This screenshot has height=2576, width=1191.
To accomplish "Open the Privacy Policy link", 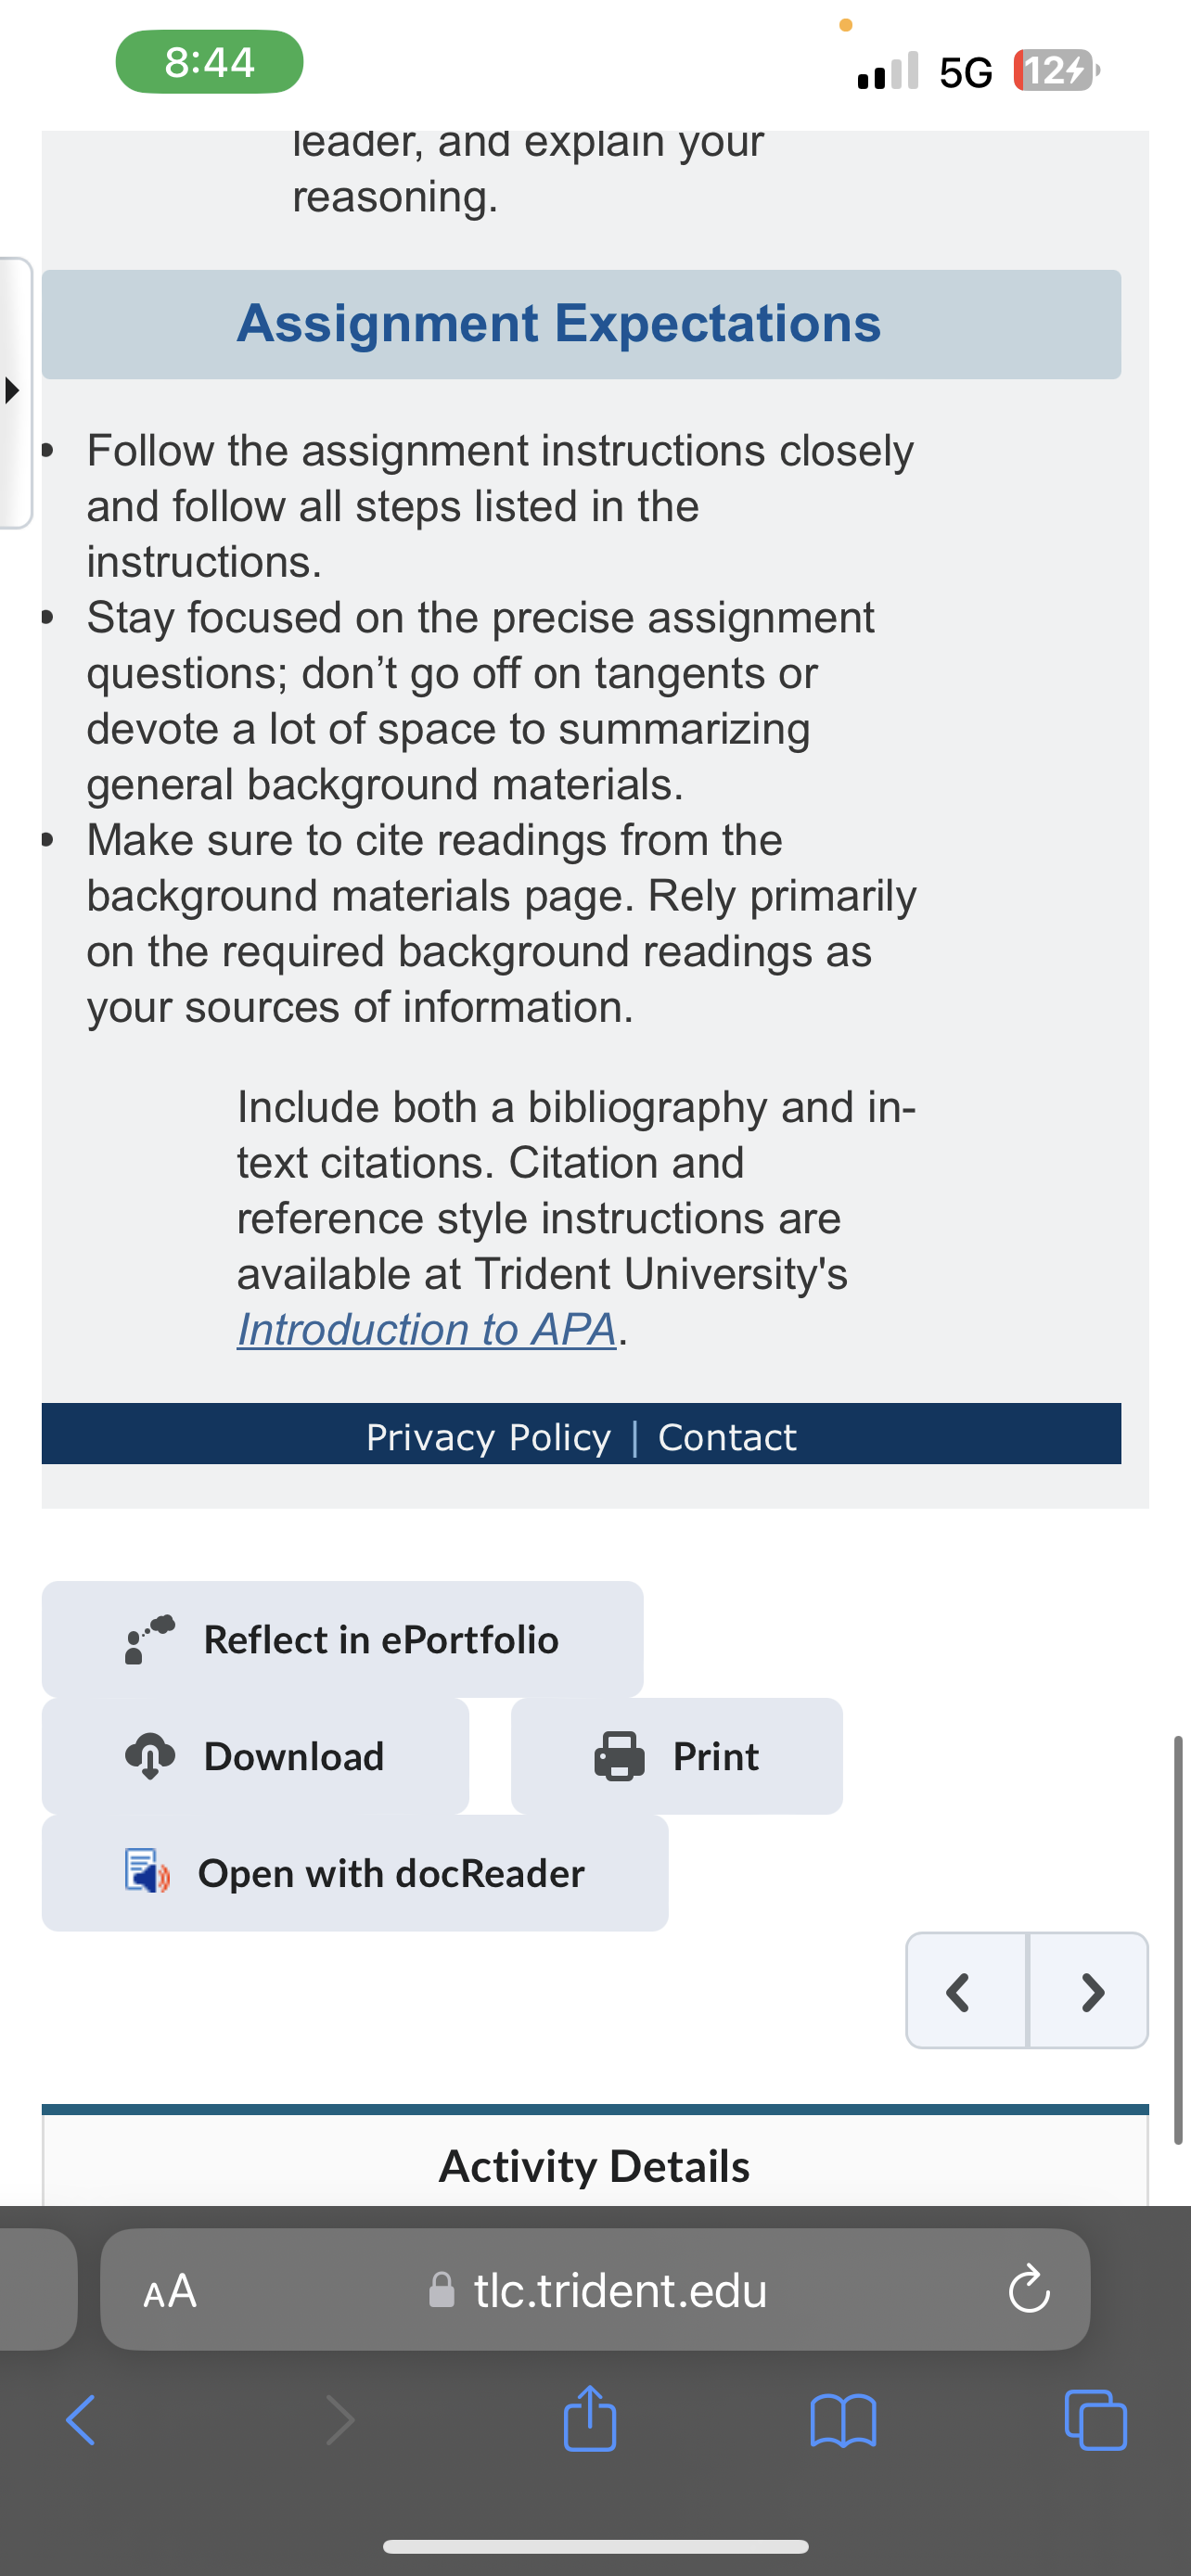I will (x=488, y=1437).
